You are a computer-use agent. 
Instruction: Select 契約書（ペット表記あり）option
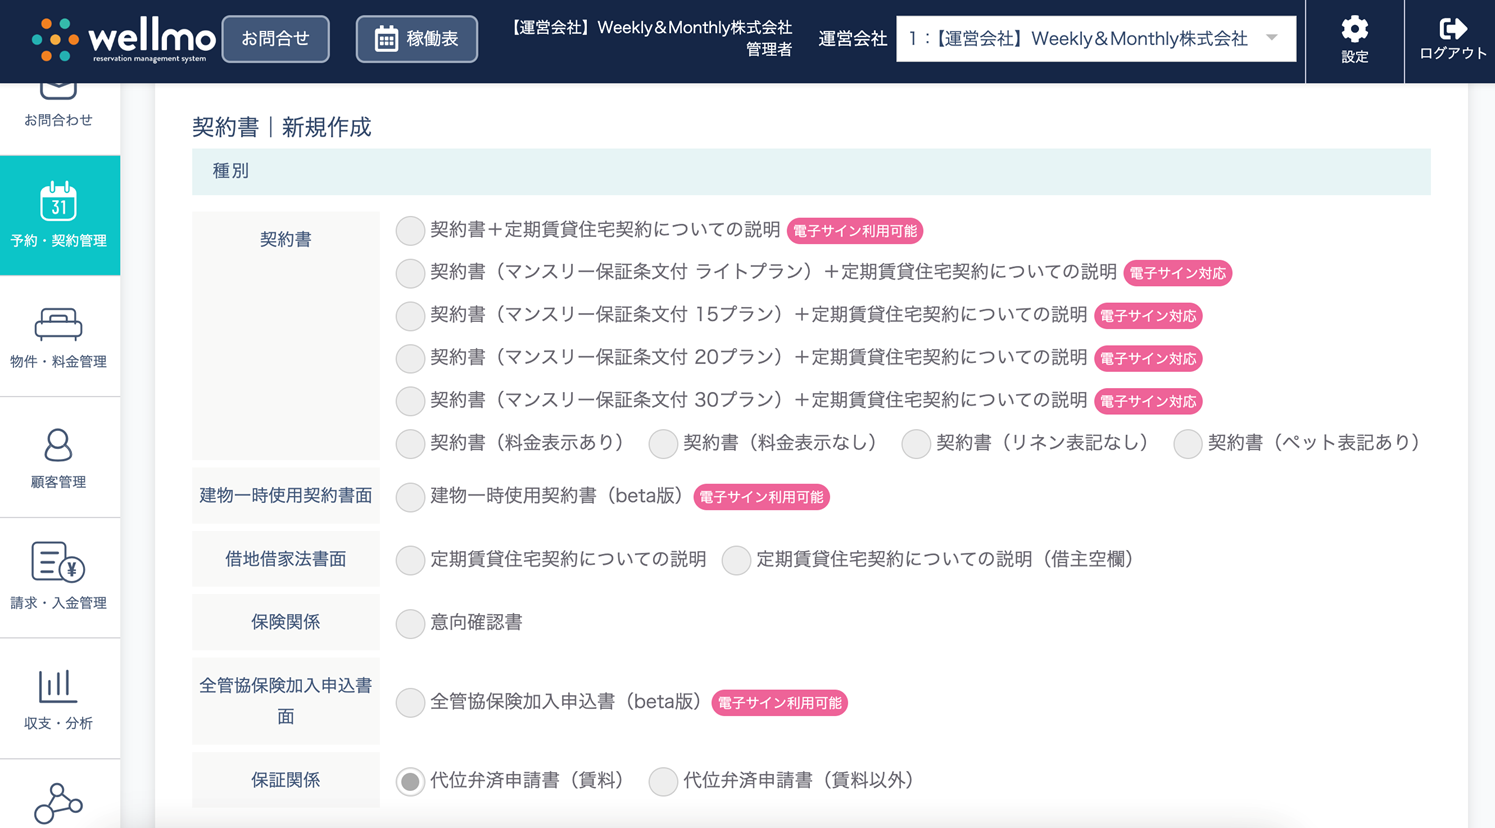[x=1187, y=444]
